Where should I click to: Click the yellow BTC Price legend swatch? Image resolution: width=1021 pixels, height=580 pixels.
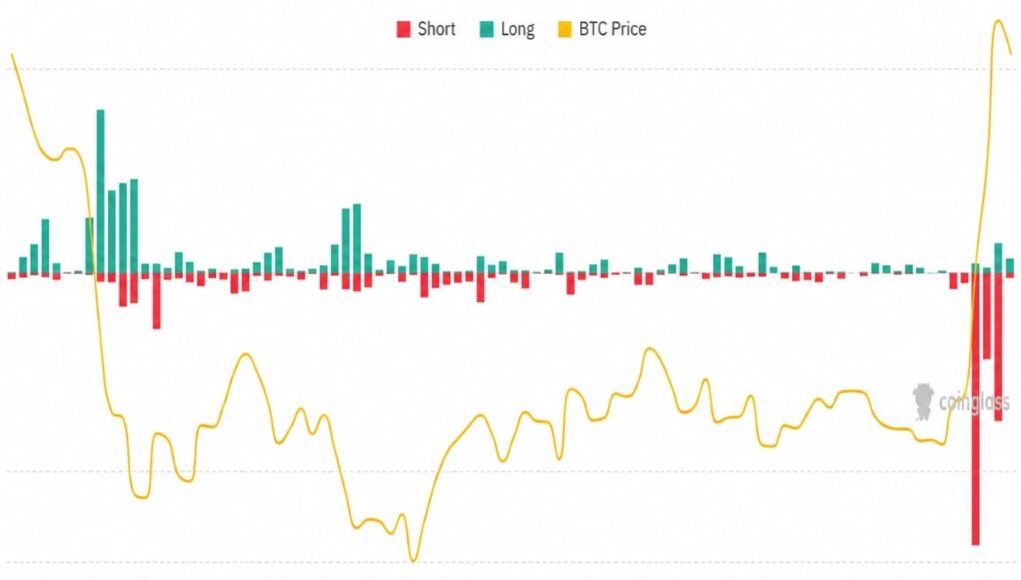(x=565, y=29)
